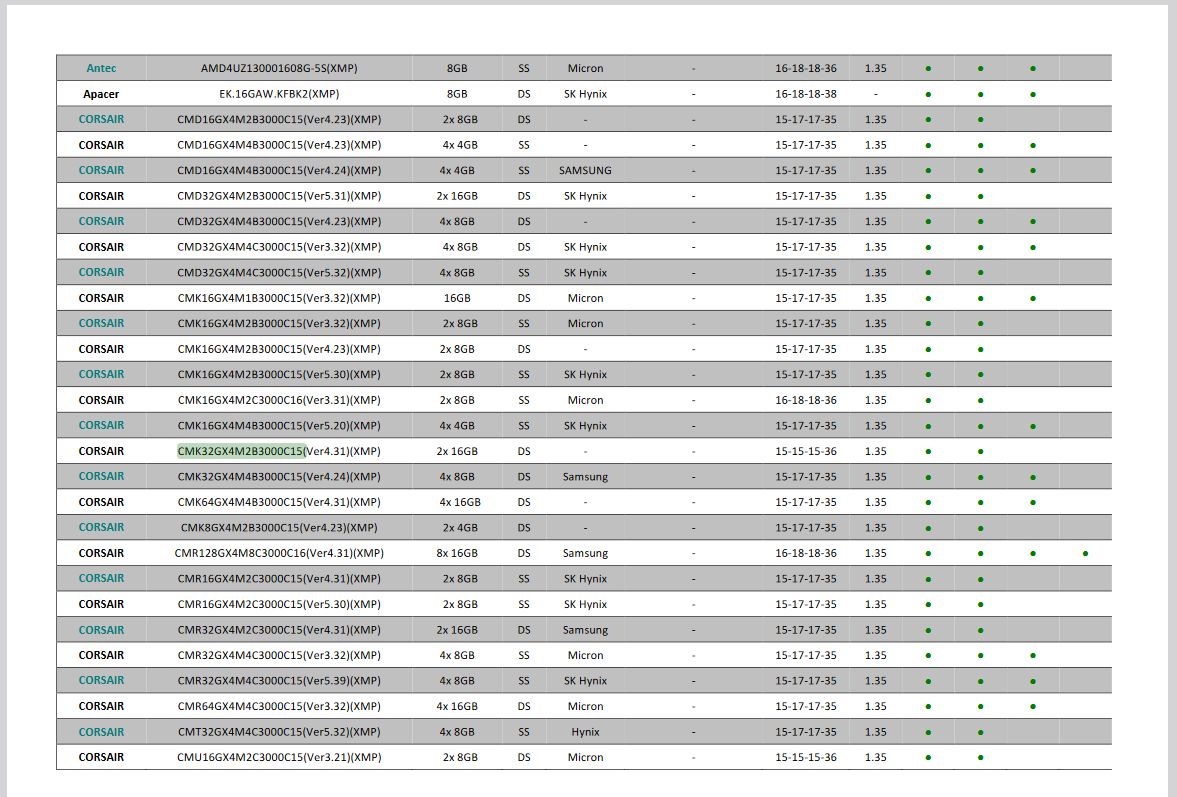This screenshot has width=1177, height=797.
Task: Select part number EK.16GAW.KFBK2(XMP)
Action: click(x=279, y=94)
